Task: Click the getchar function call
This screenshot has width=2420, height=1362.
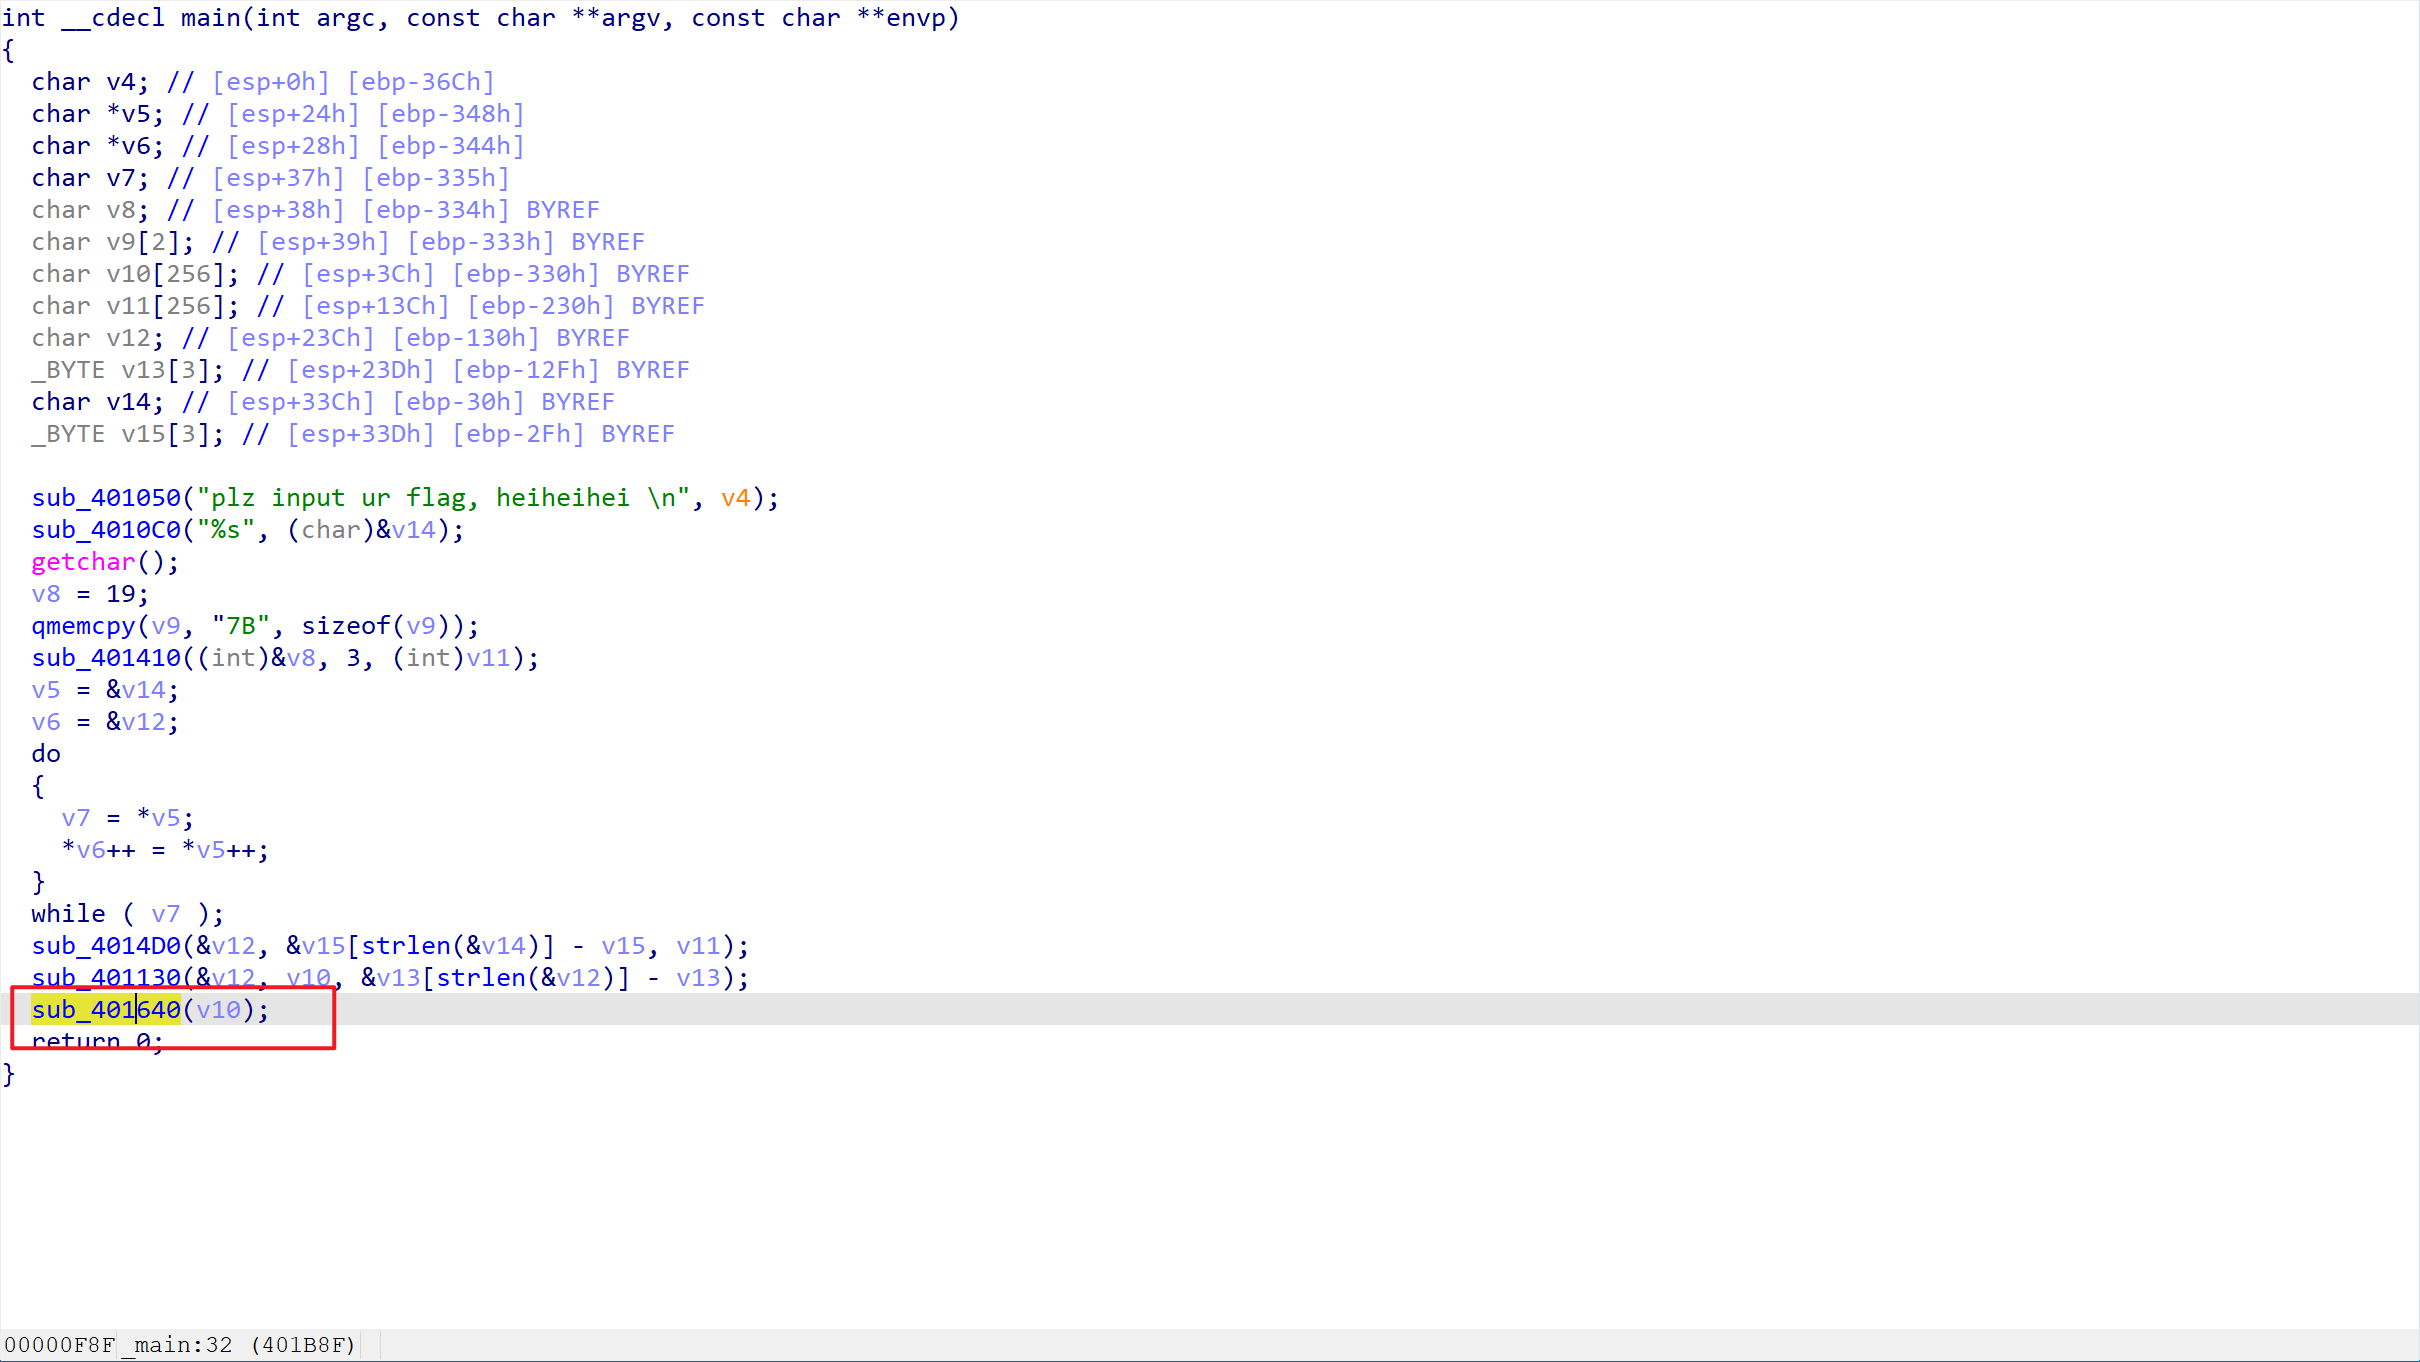Action: point(83,561)
